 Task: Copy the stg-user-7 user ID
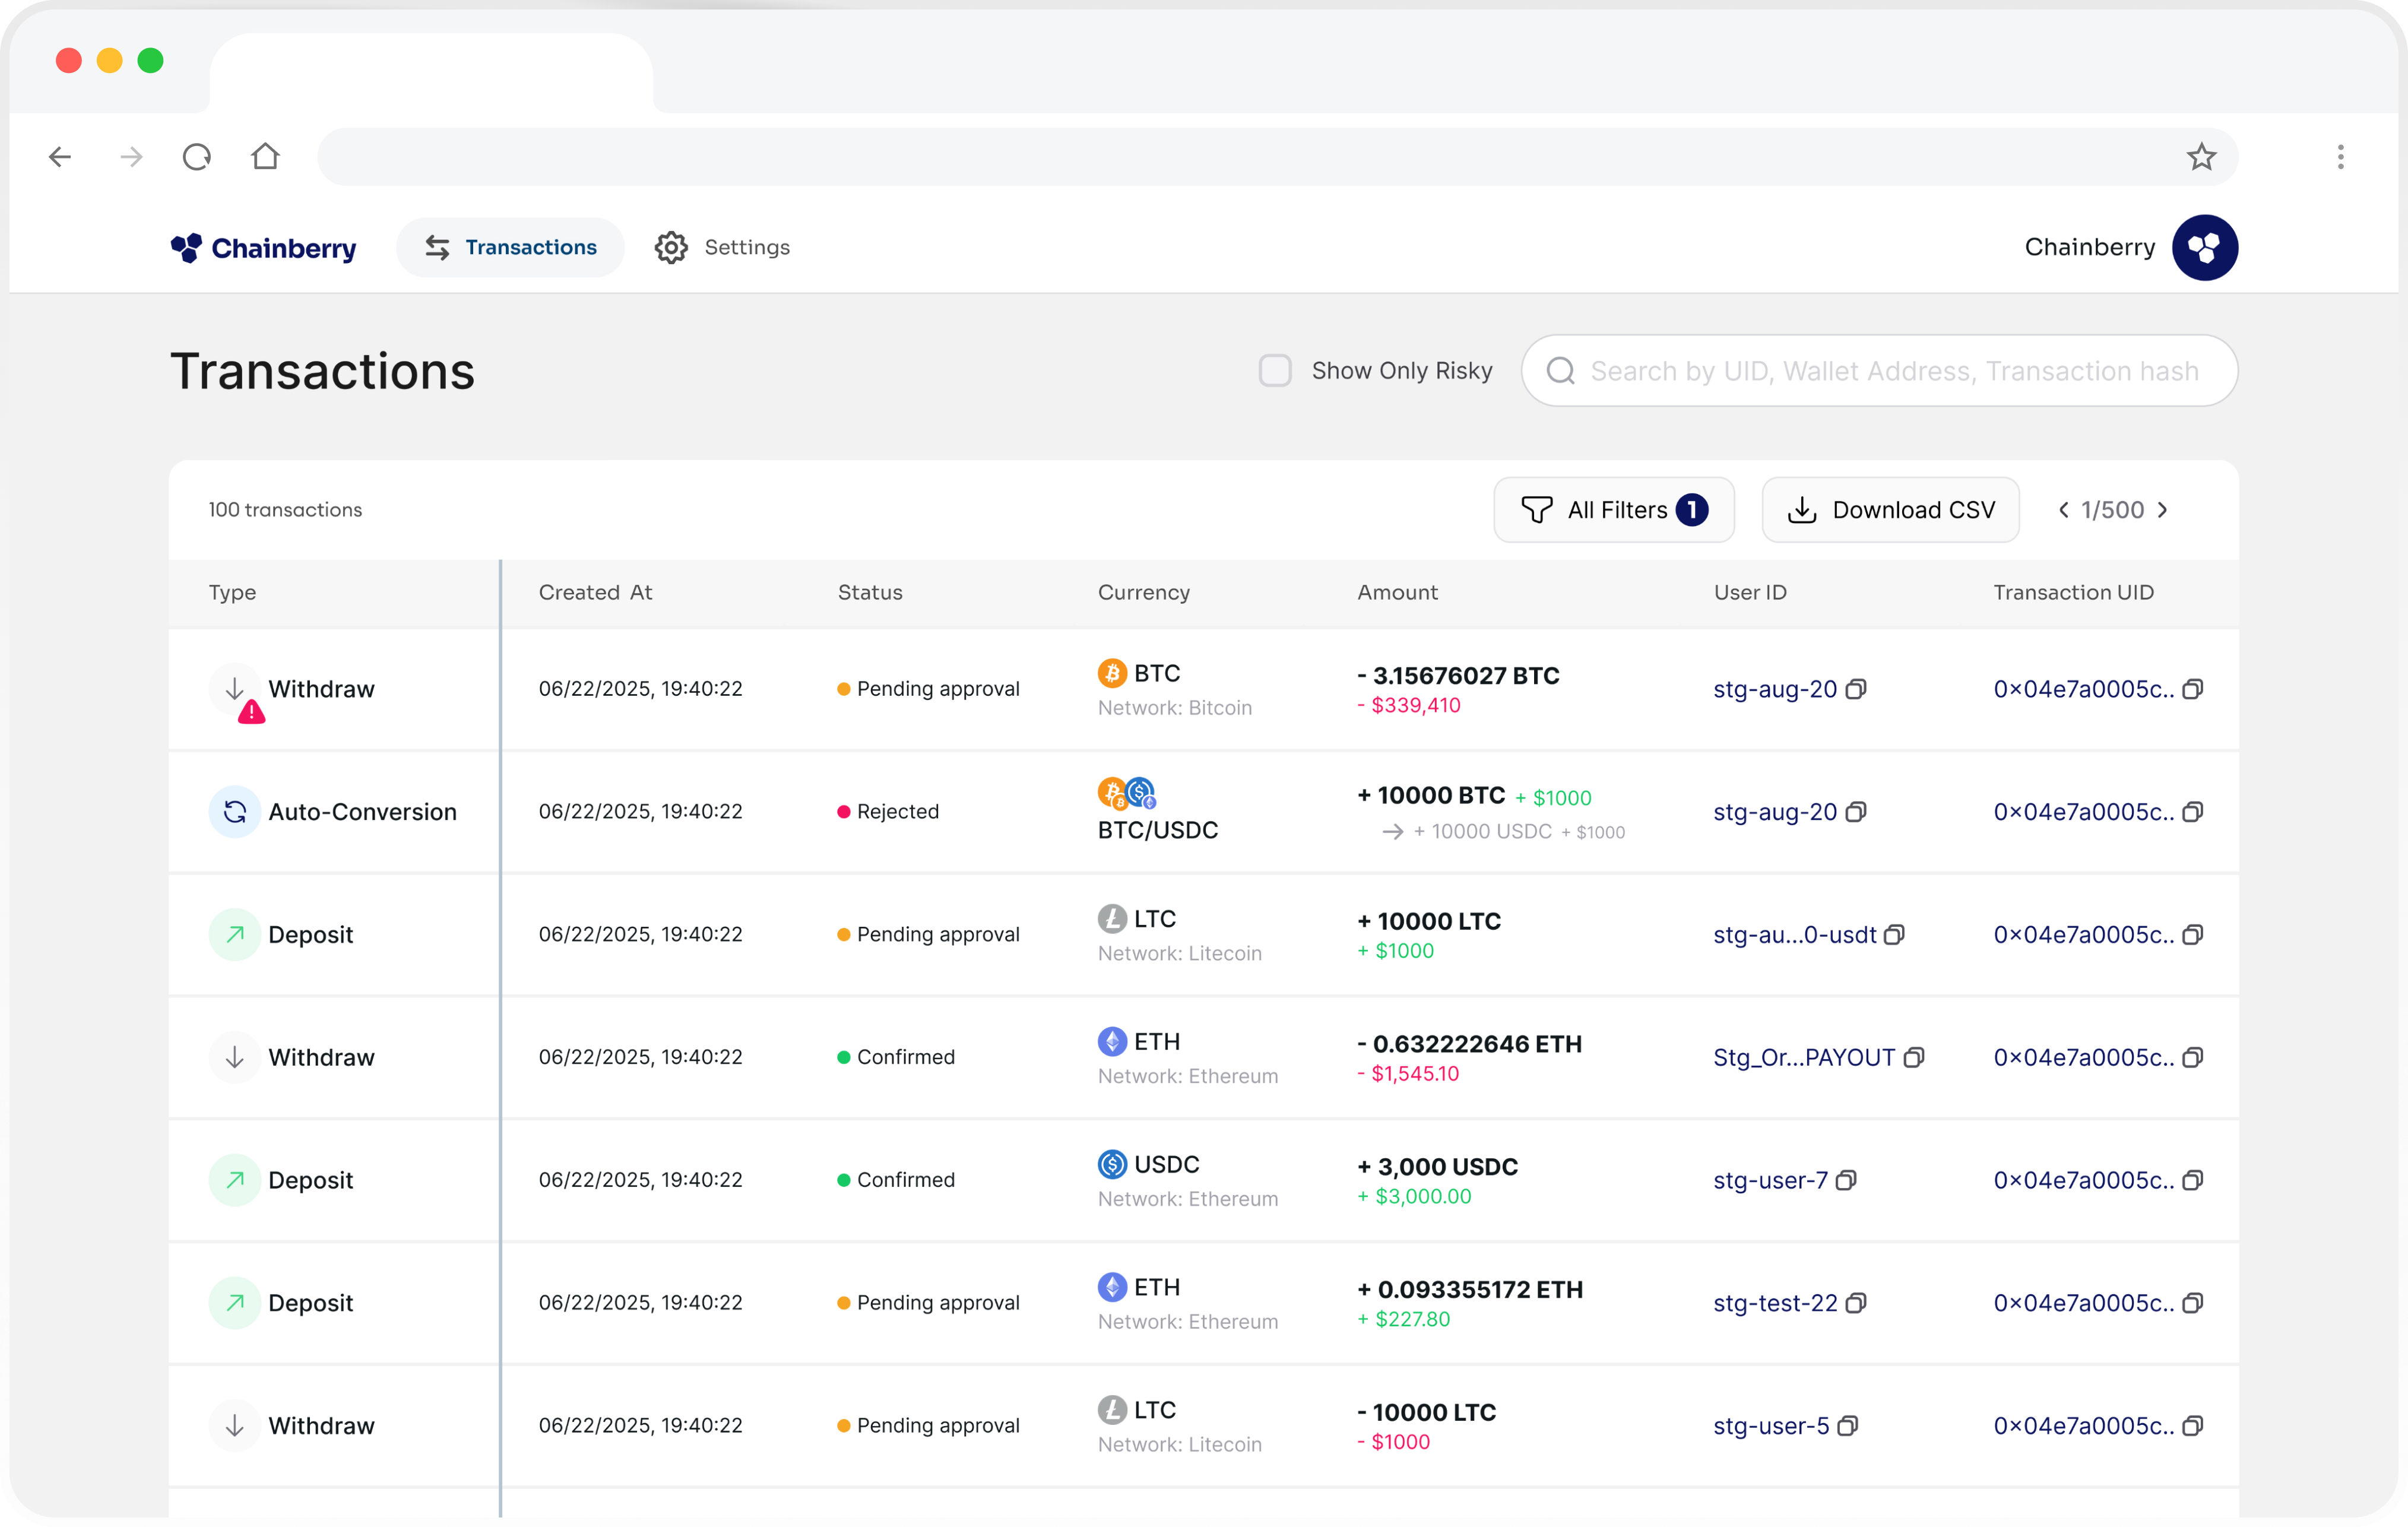1846,1180
